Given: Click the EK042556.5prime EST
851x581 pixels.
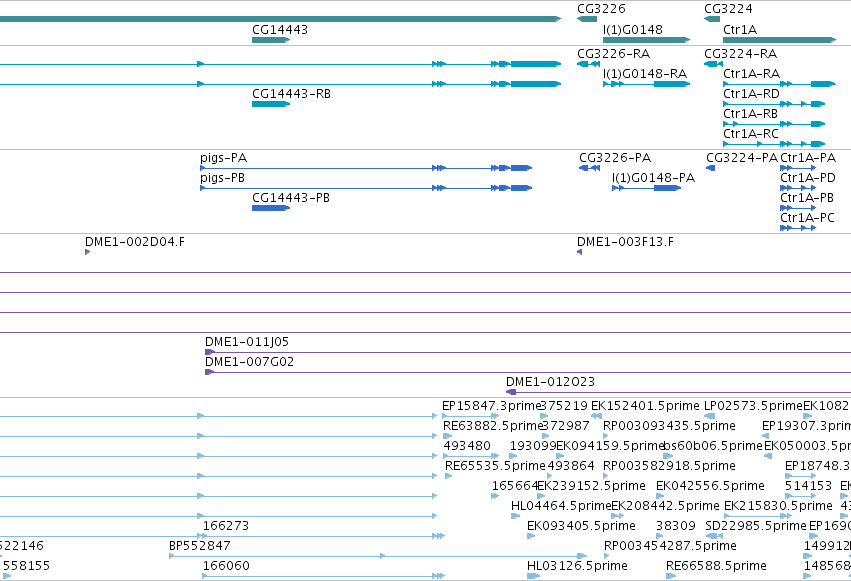Looking at the screenshot, I should [660, 496].
